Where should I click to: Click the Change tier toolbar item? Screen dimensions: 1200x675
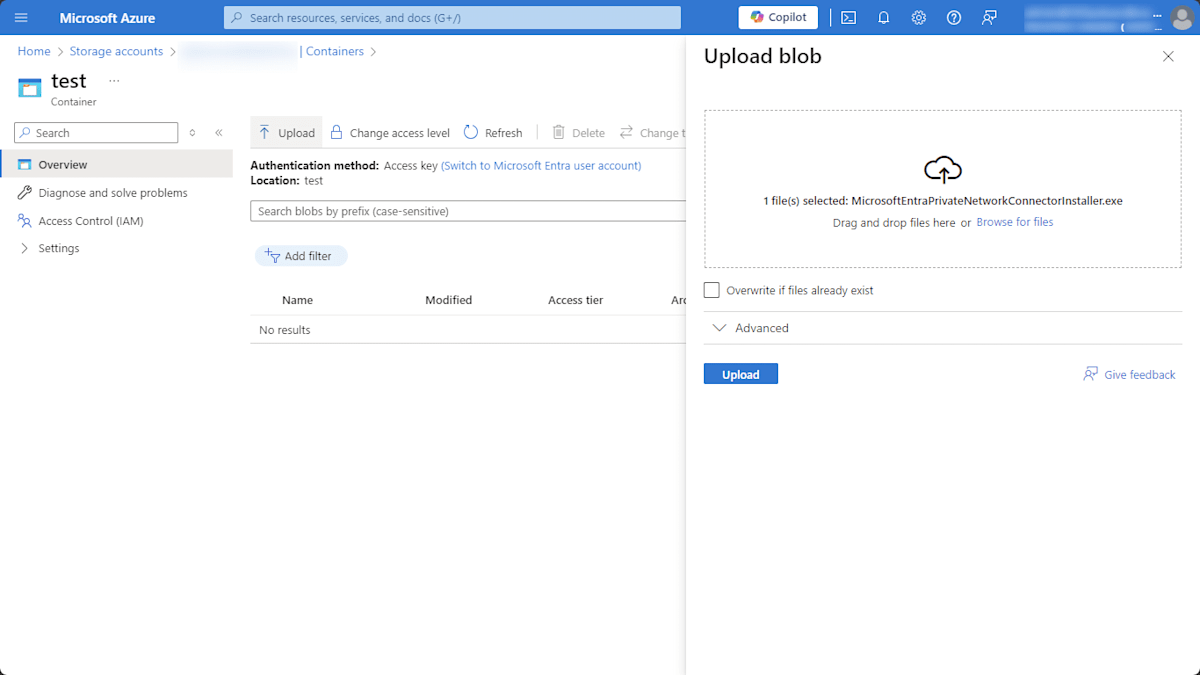[652, 133]
